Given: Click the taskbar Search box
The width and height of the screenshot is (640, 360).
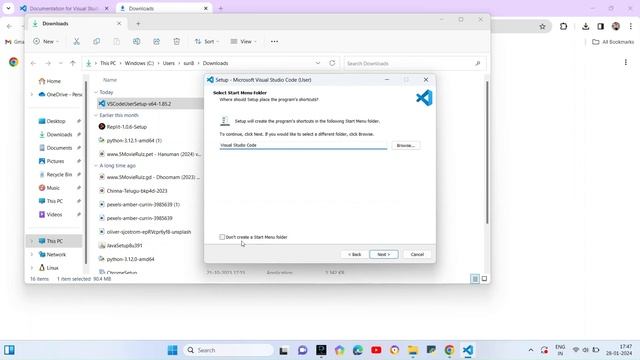Looking at the screenshot, I should coord(229,350).
